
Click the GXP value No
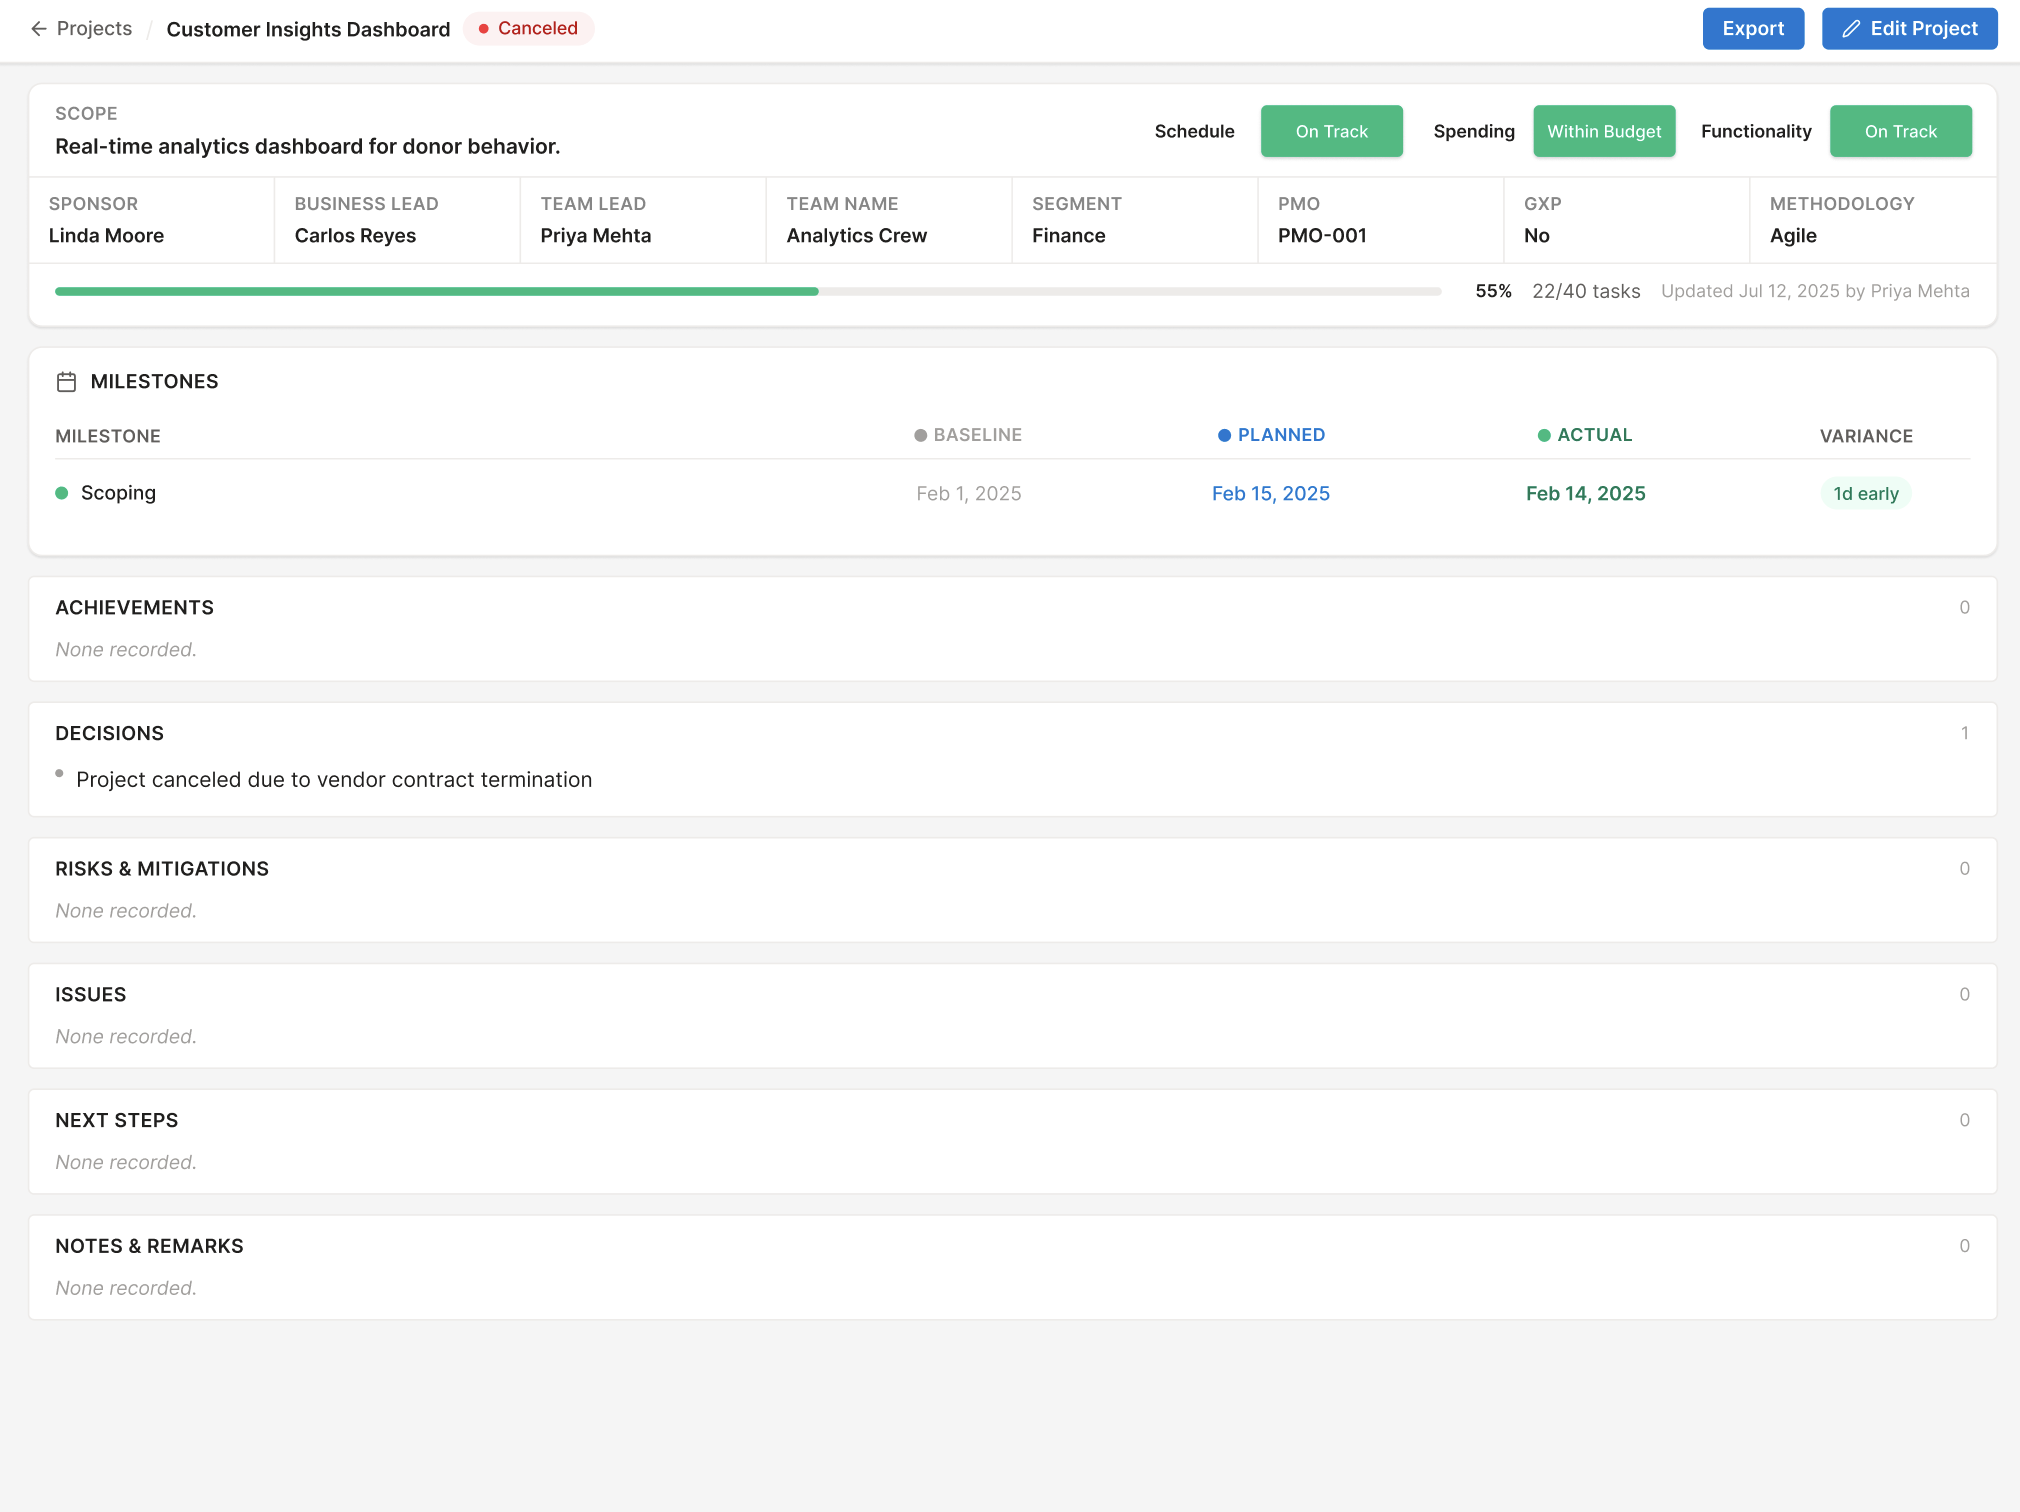point(1536,236)
